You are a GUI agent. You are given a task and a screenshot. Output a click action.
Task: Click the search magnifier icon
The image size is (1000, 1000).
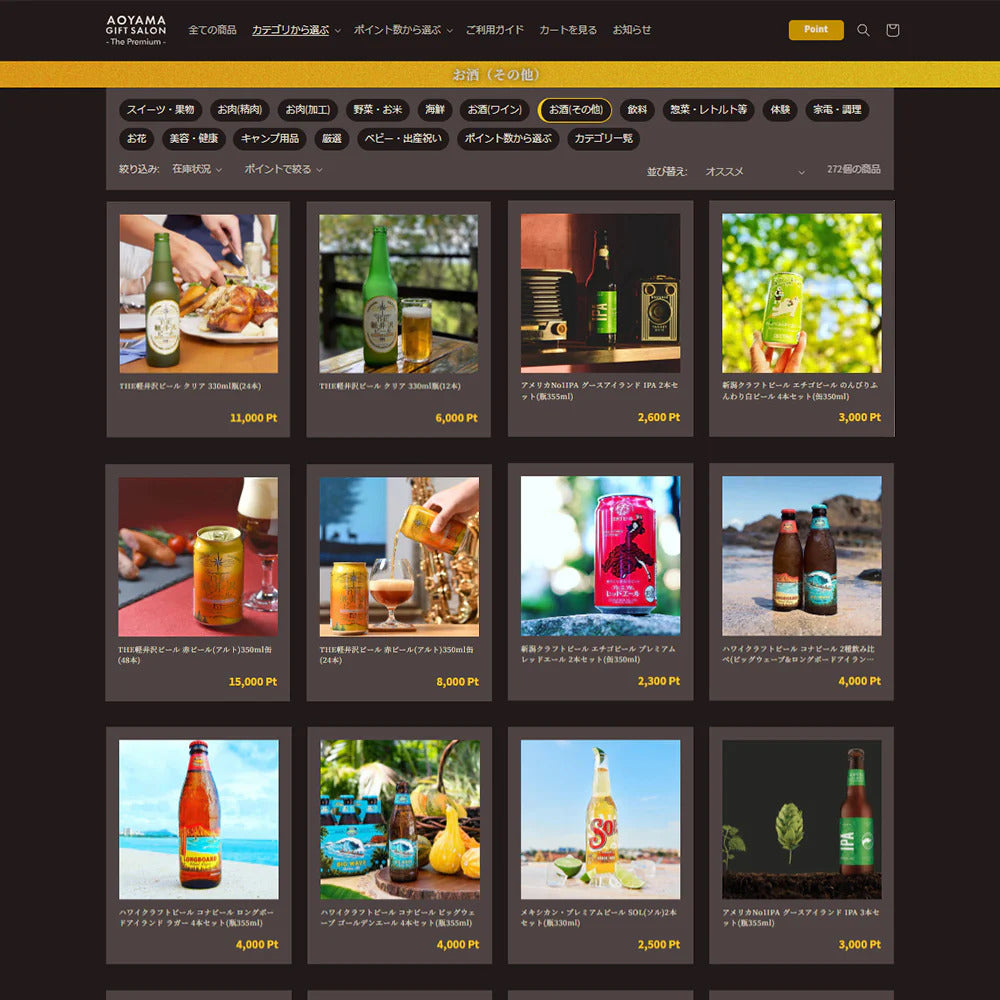click(863, 30)
